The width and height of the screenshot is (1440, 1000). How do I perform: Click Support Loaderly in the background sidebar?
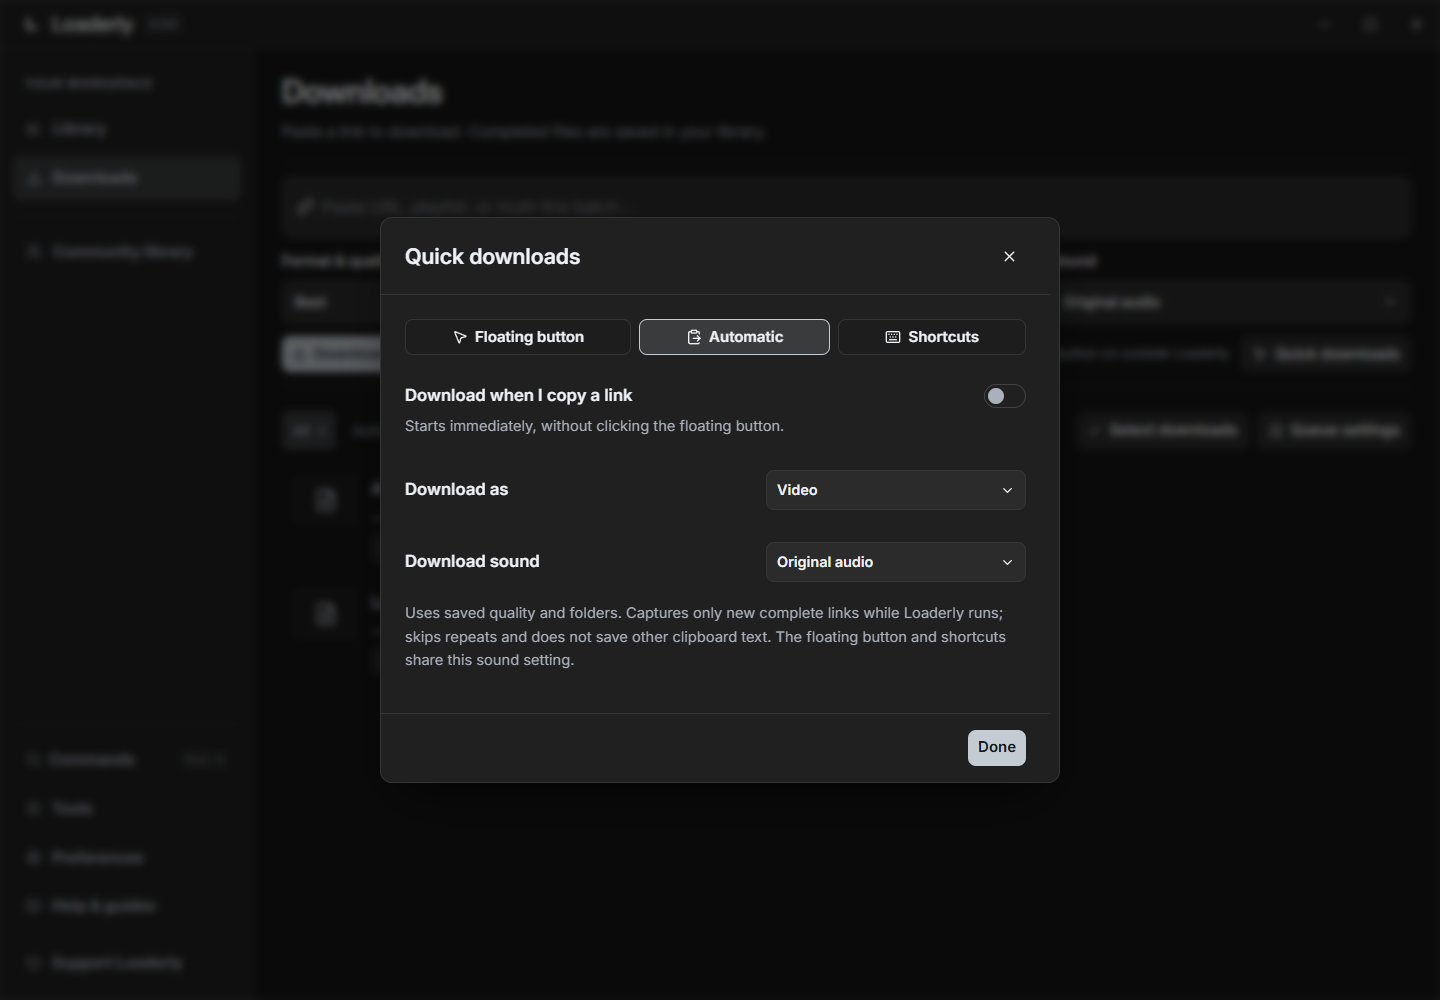128,963
